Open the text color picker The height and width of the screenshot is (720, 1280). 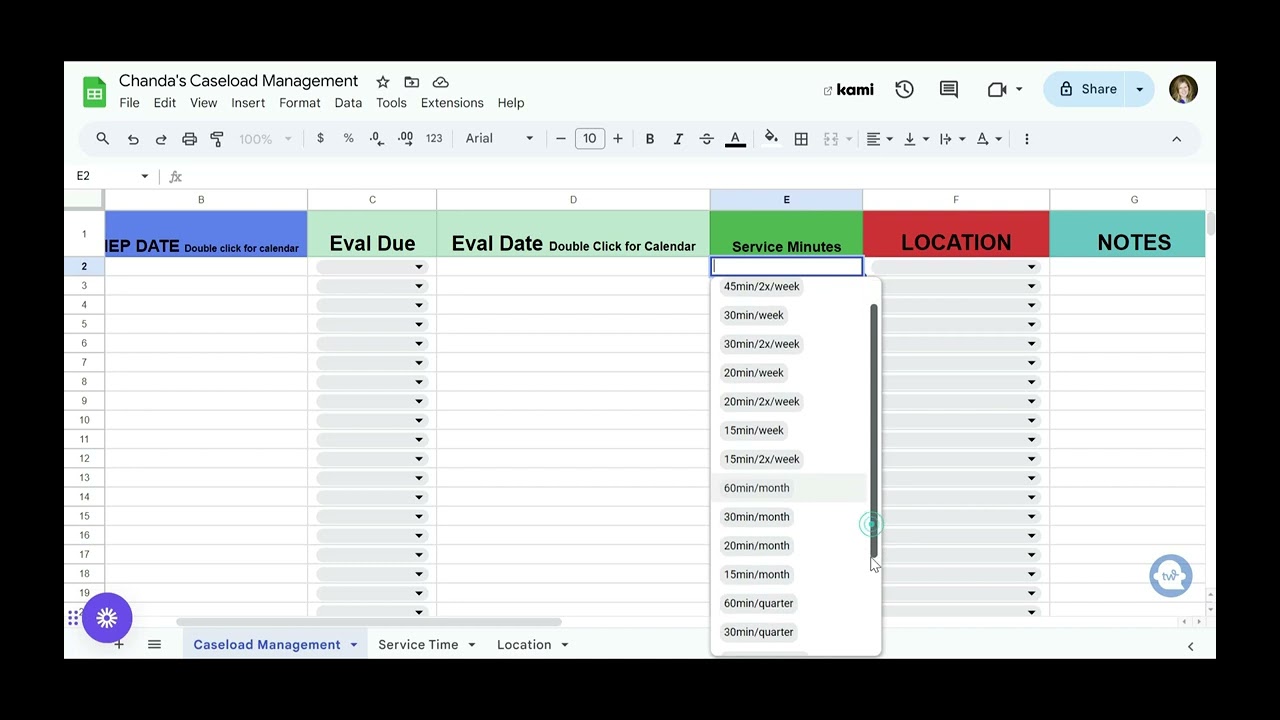click(735, 139)
